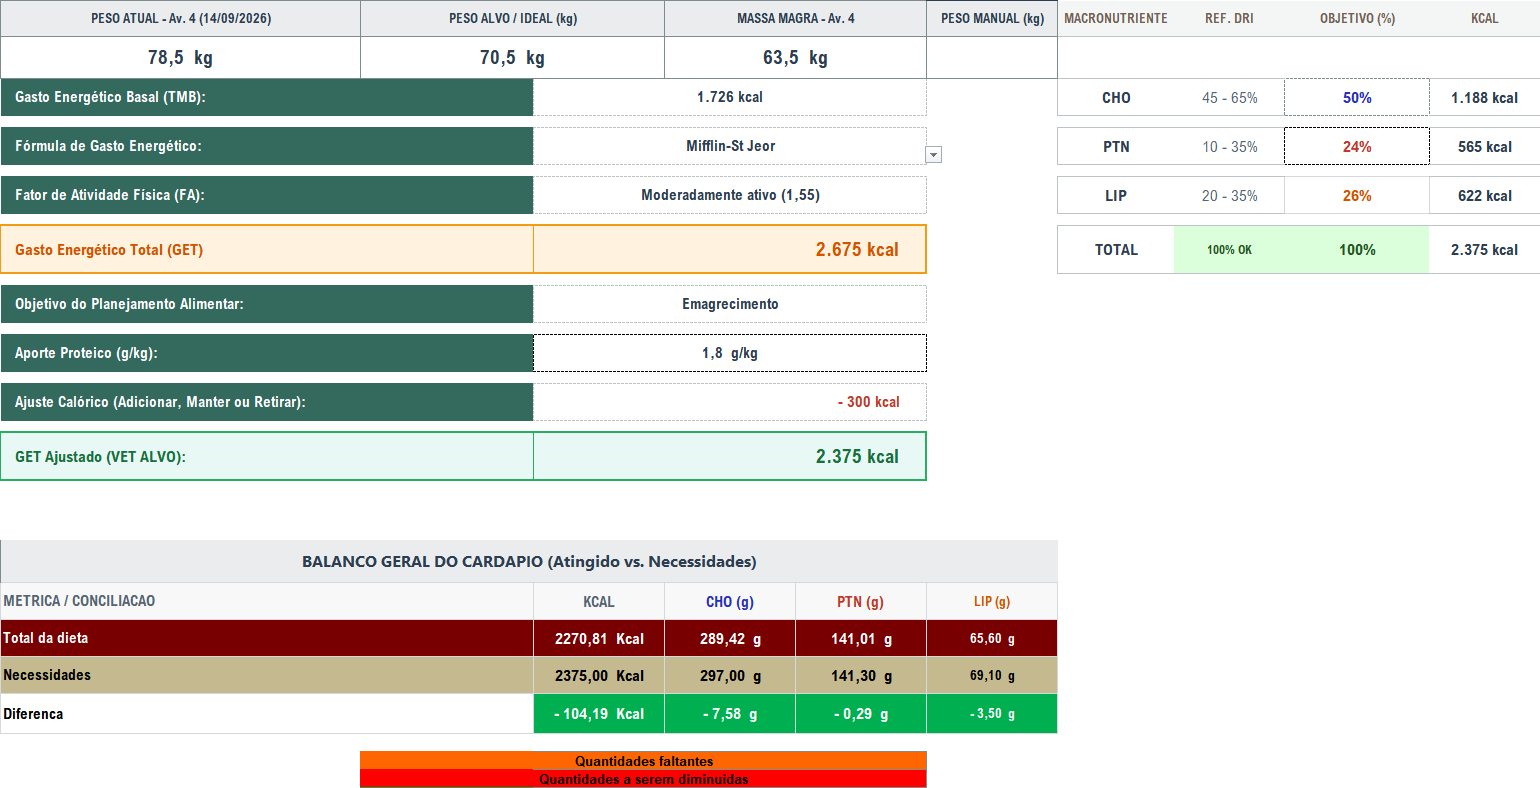This screenshot has height=788, width=1540.
Task: Select the Mifflin-St Jeor formula cell
Action: click(730, 146)
